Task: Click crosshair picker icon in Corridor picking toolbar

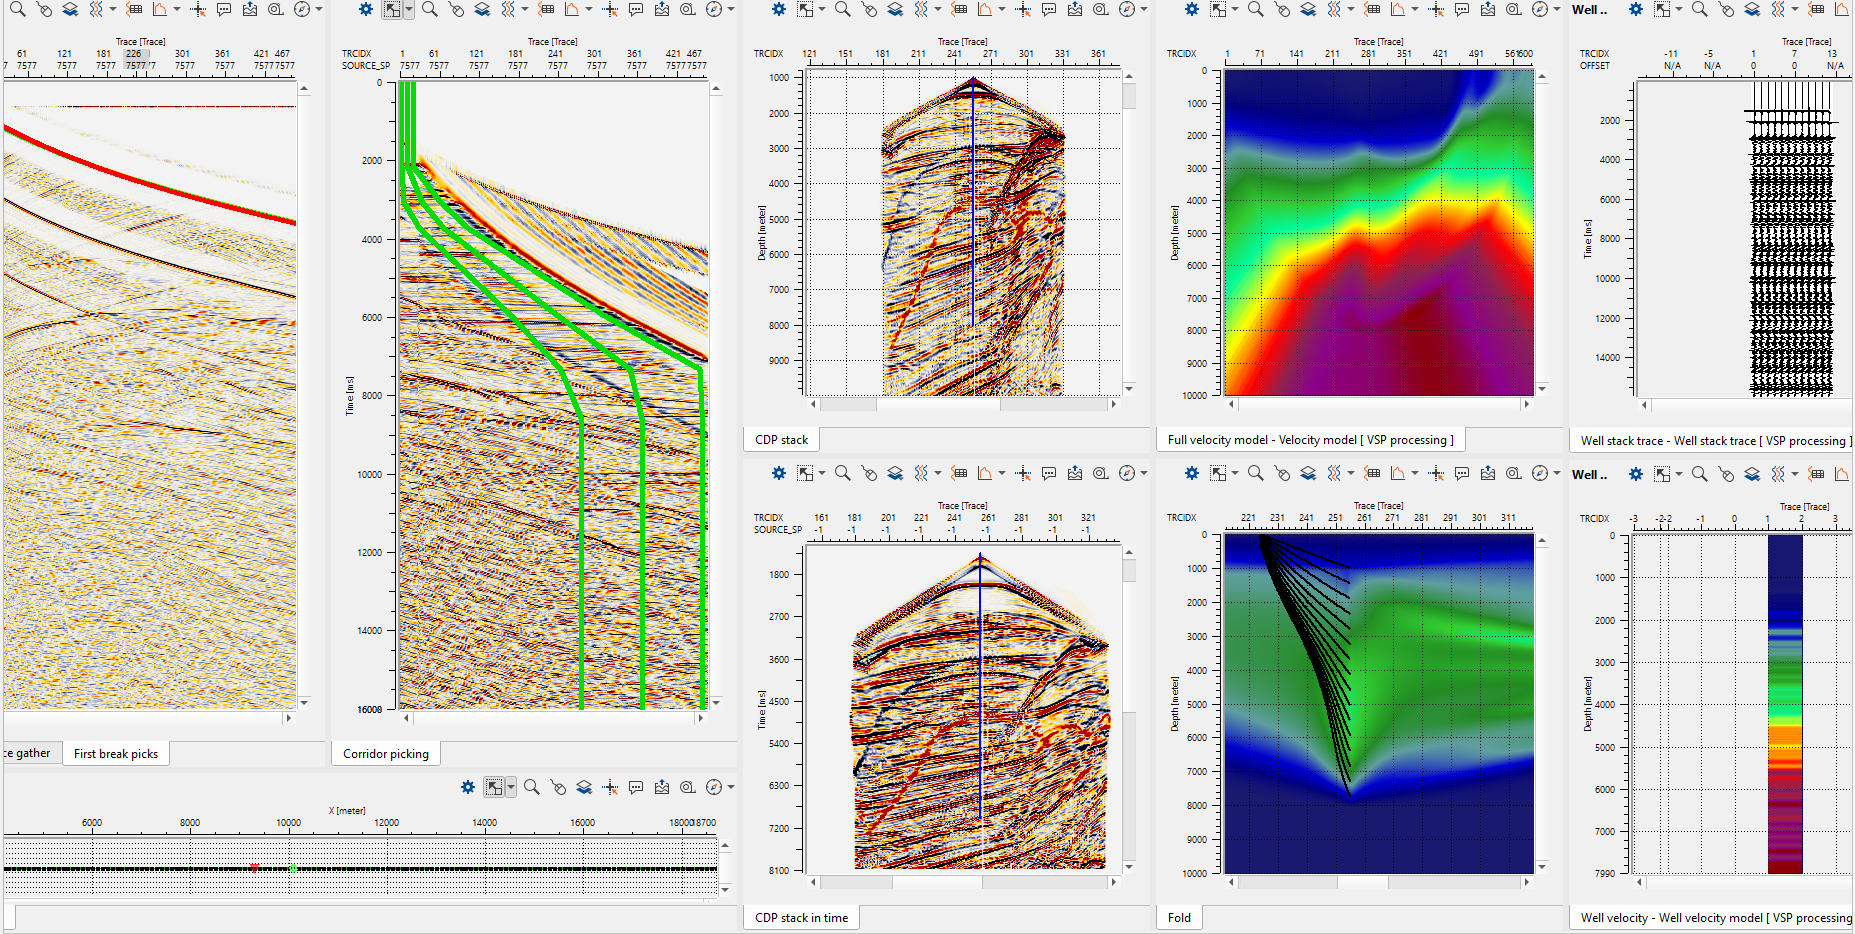Action: [610, 9]
